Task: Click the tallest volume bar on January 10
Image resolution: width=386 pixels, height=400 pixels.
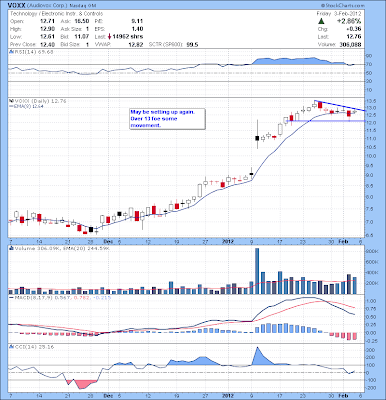Action: 257,271
